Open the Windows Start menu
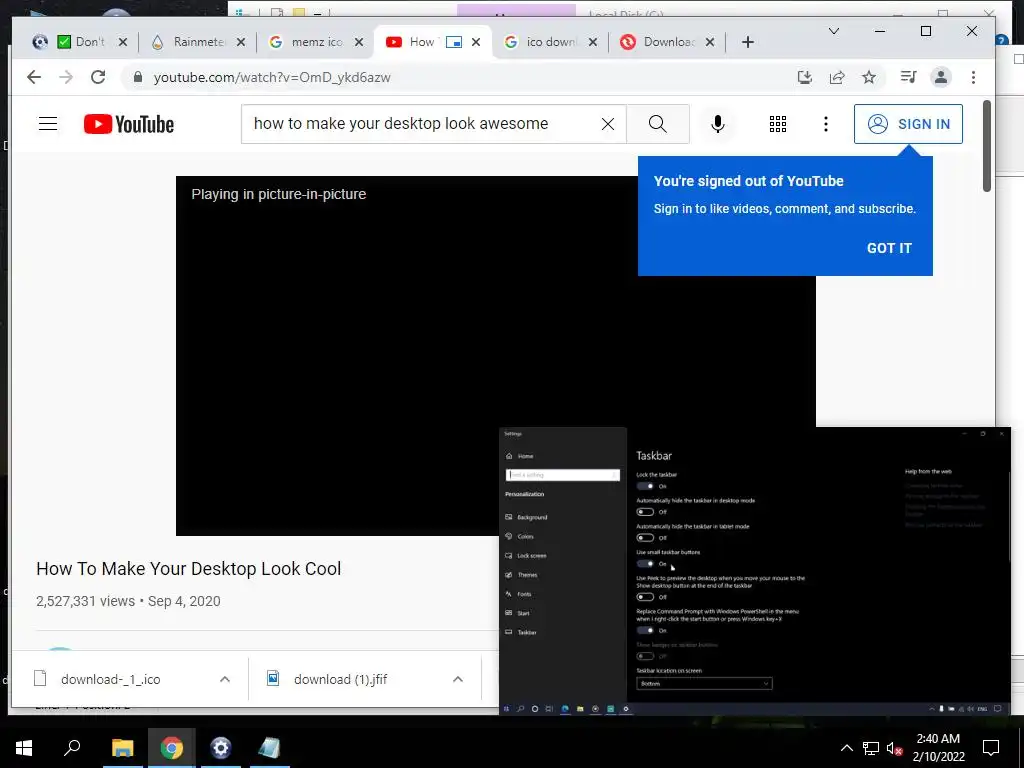Viewport: 1024px width, 768px height. coord(24,748)
